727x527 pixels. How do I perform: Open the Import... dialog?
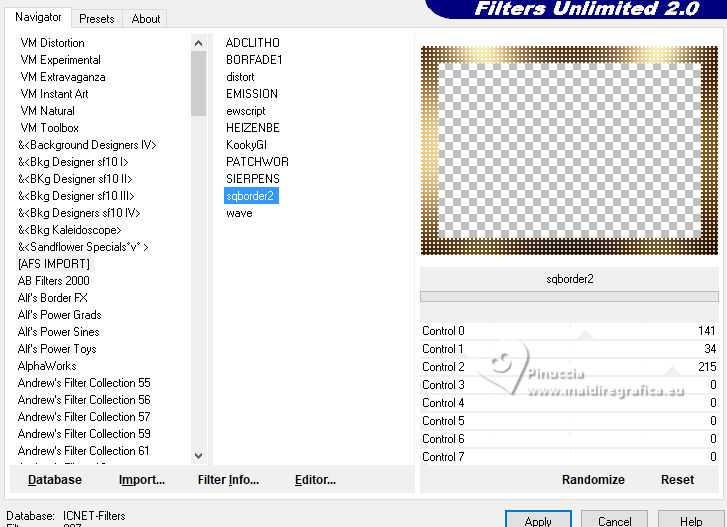[142, 480]
